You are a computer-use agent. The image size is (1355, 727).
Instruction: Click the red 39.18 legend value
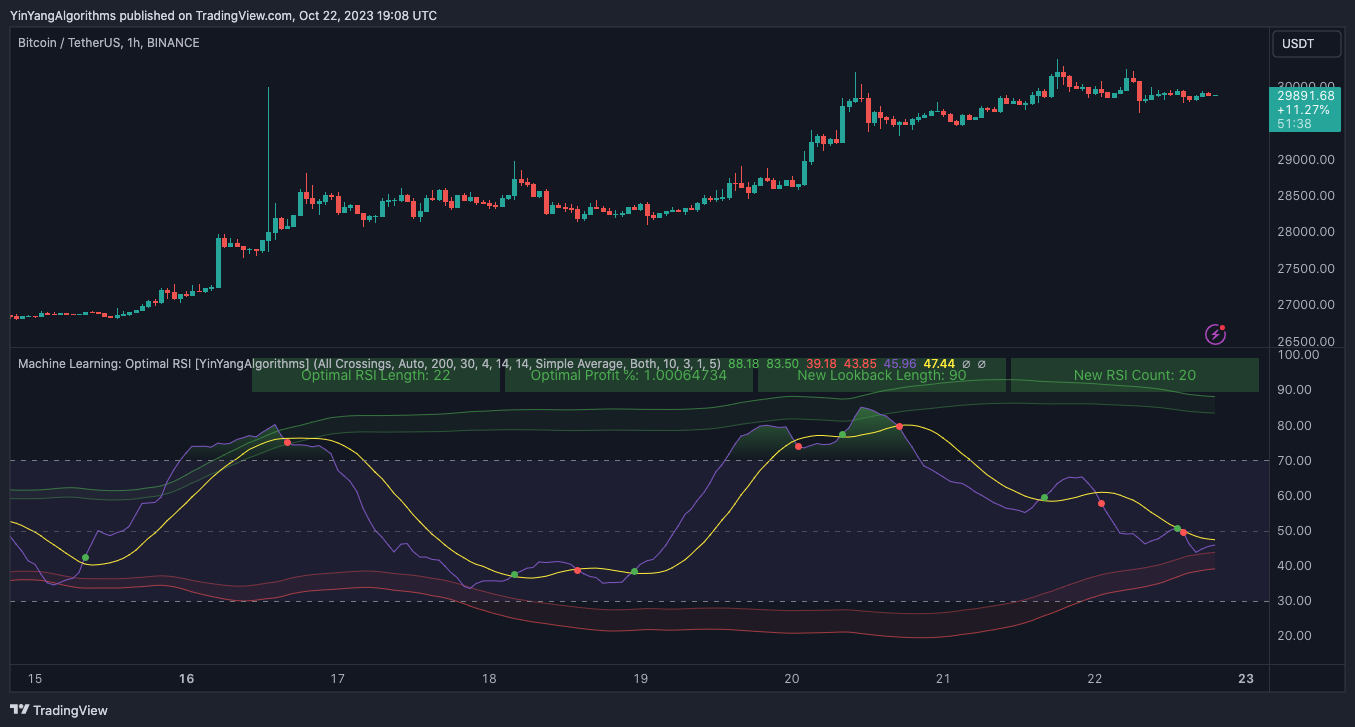pyautogui.click(x=822, y=364)
